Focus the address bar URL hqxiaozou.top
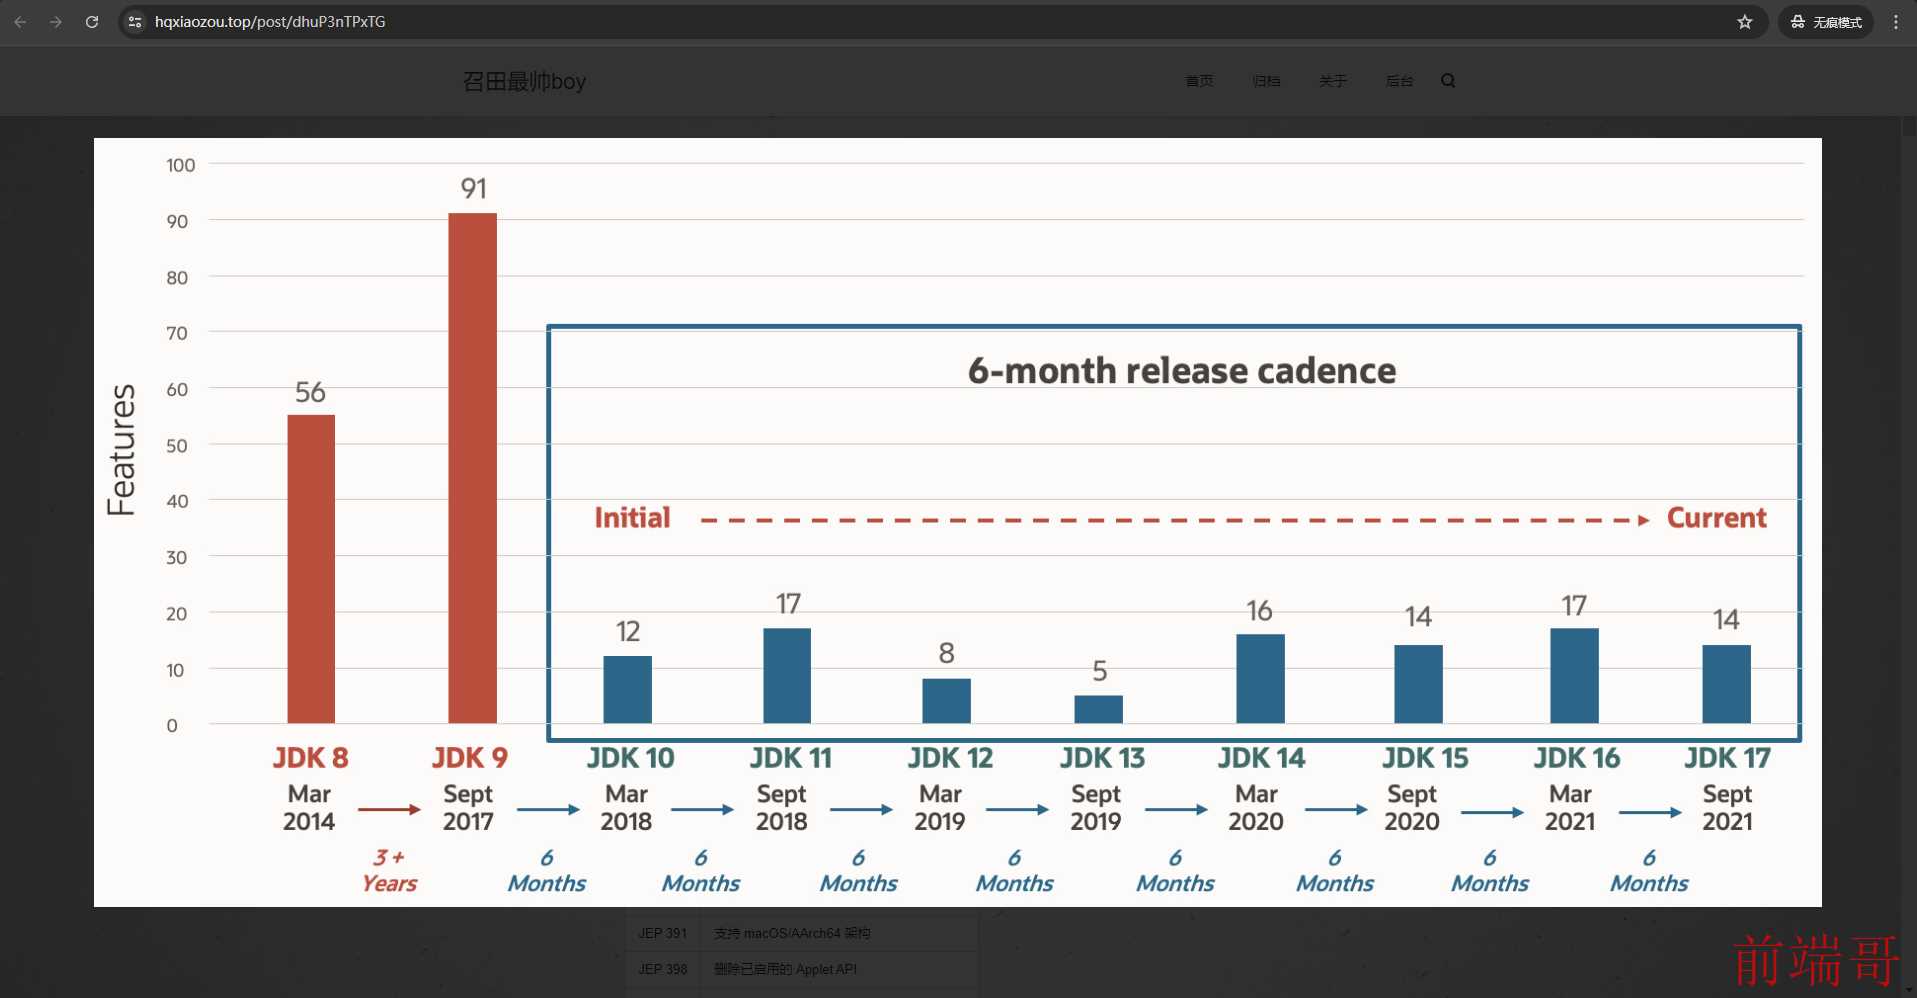This screenshot has width=1917, height=998. (270, 22)
